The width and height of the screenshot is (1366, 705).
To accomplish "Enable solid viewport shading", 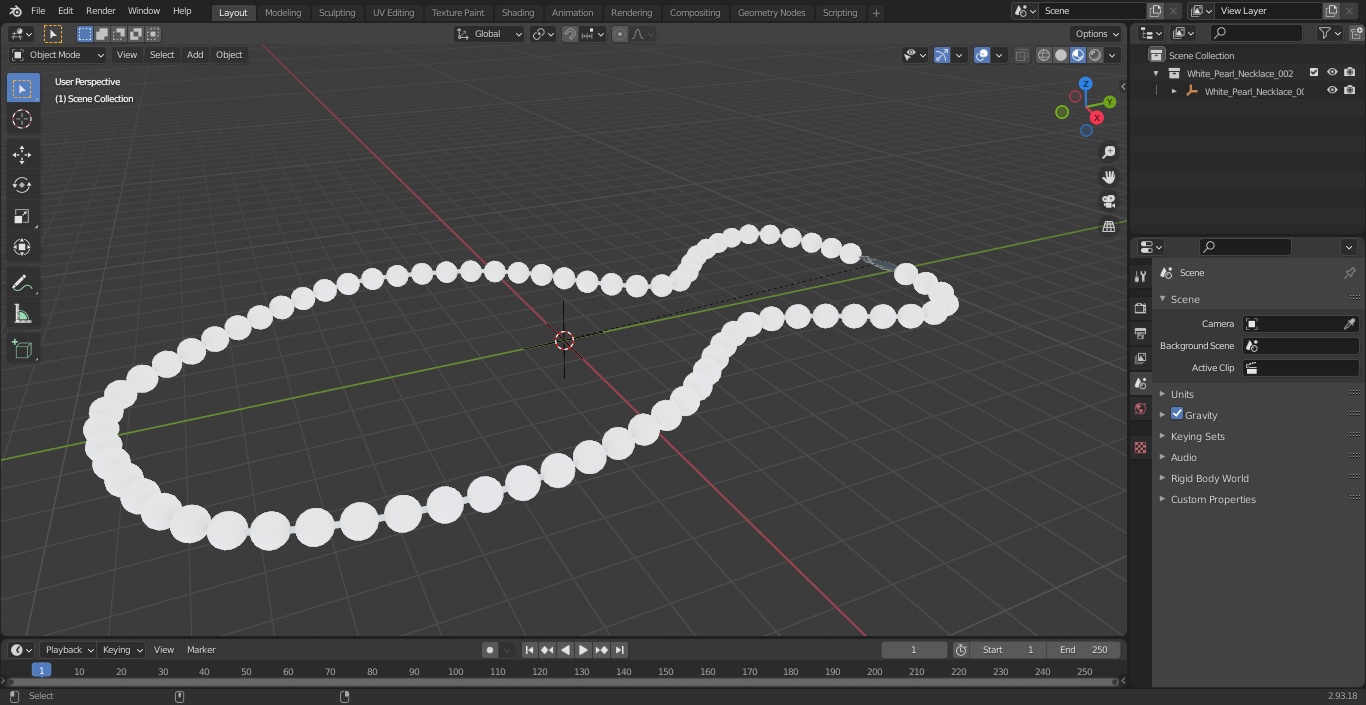I will coord(1061,55).
